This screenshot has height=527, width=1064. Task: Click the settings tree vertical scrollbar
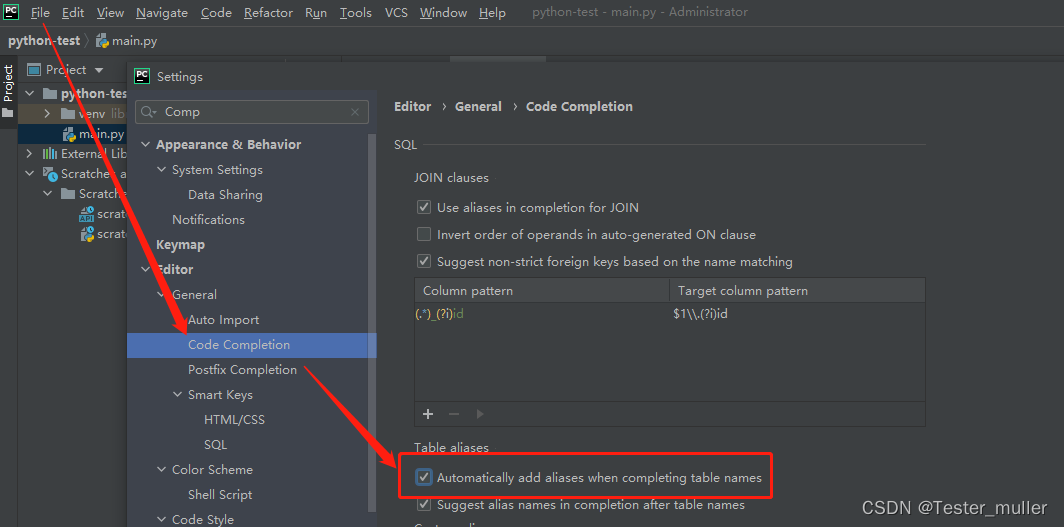point(371,322)
